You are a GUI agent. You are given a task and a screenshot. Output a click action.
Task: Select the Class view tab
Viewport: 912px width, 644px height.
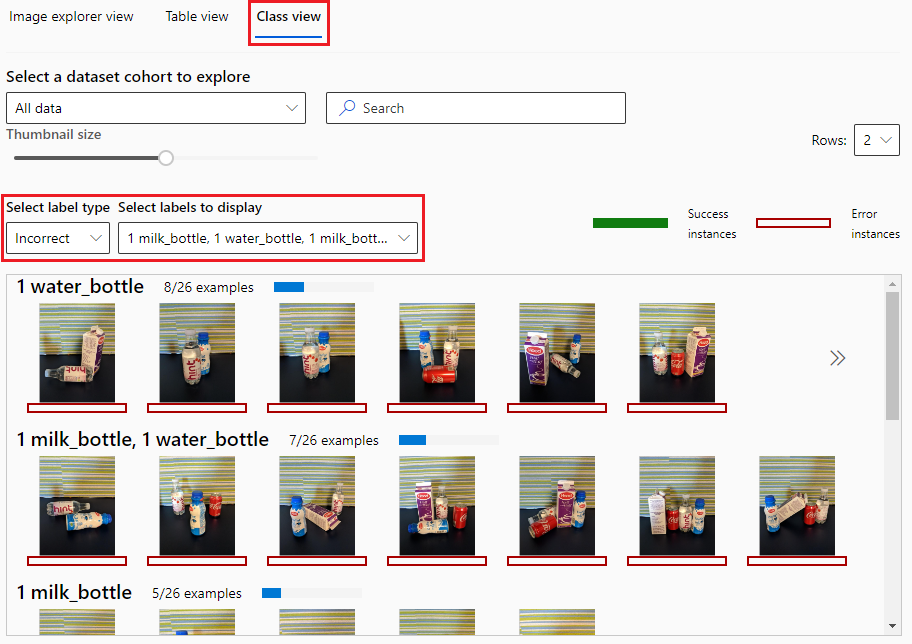(x=288, y=17)
